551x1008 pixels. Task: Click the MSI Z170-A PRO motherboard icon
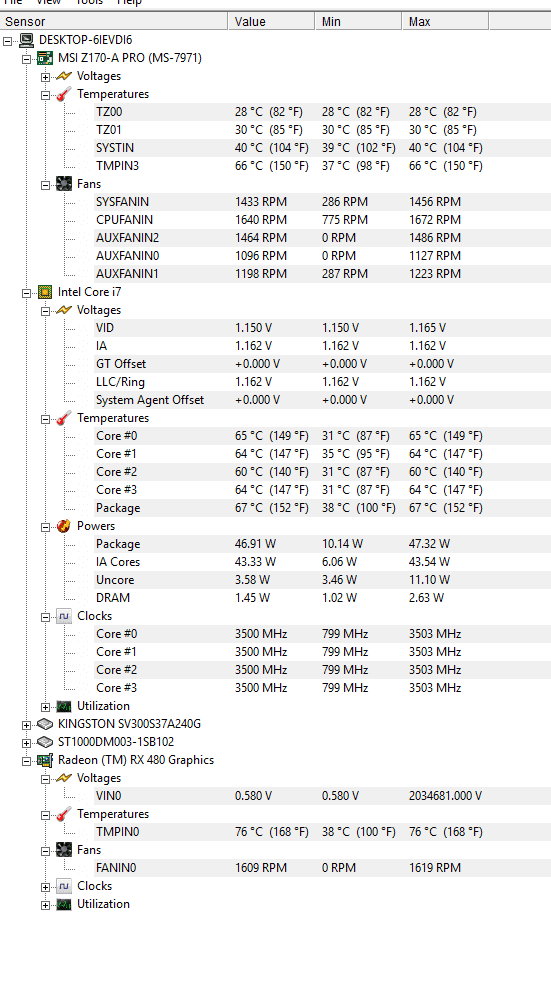coord(44,58)
